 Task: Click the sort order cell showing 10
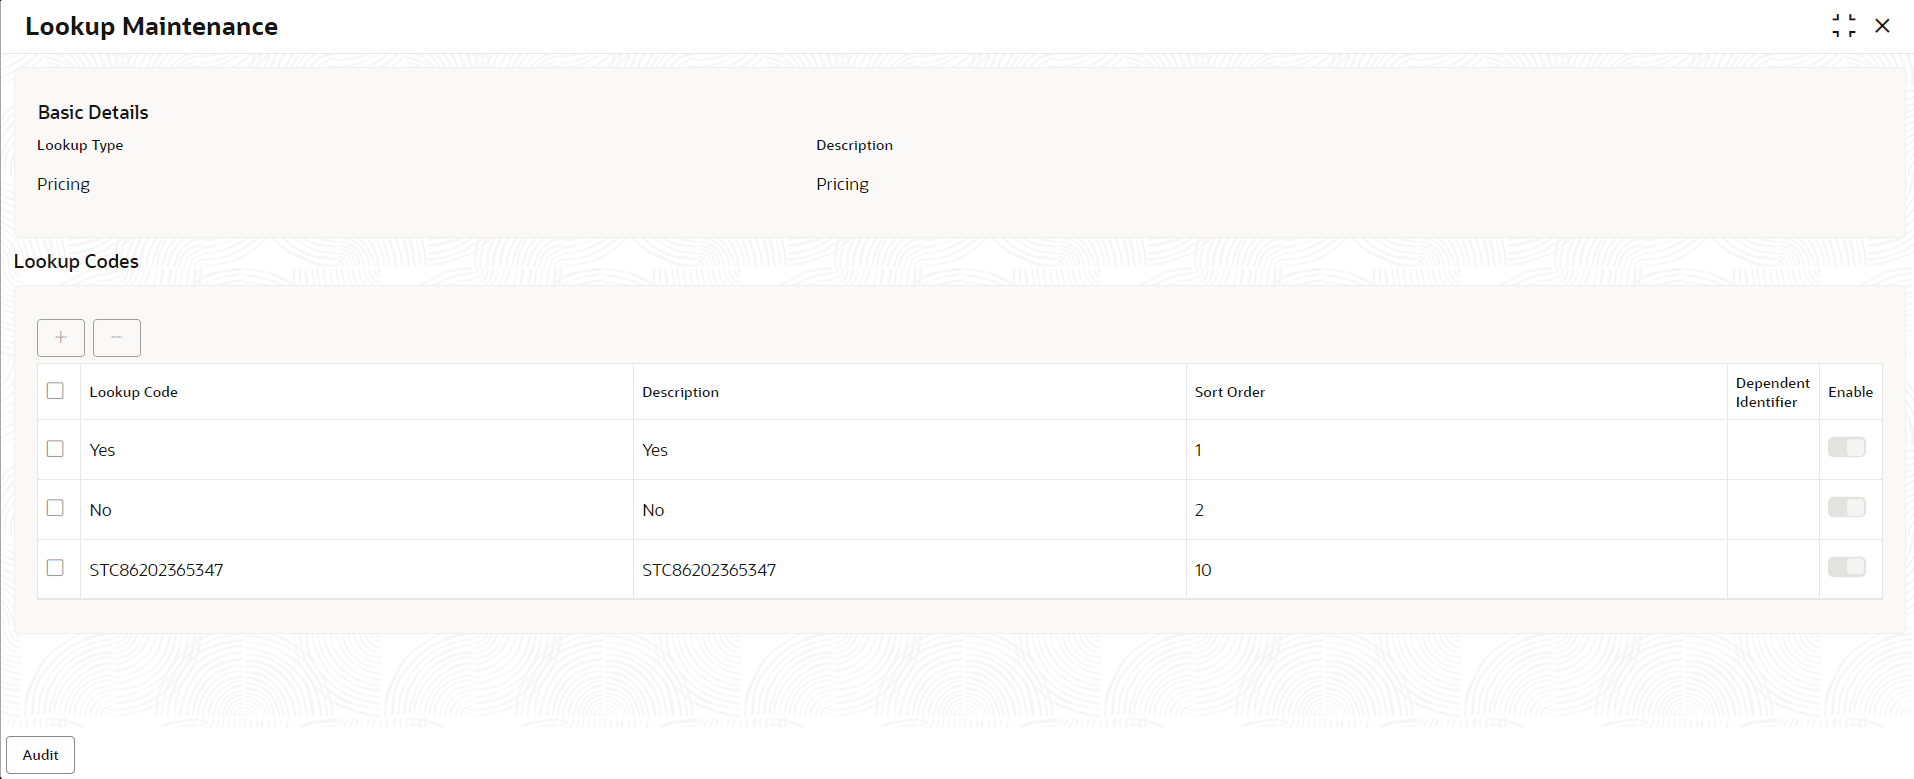pos(1203,570)
